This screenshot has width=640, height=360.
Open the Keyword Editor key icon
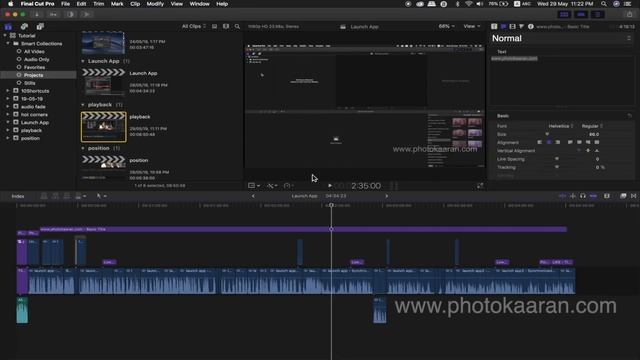[x=53, y=14]
